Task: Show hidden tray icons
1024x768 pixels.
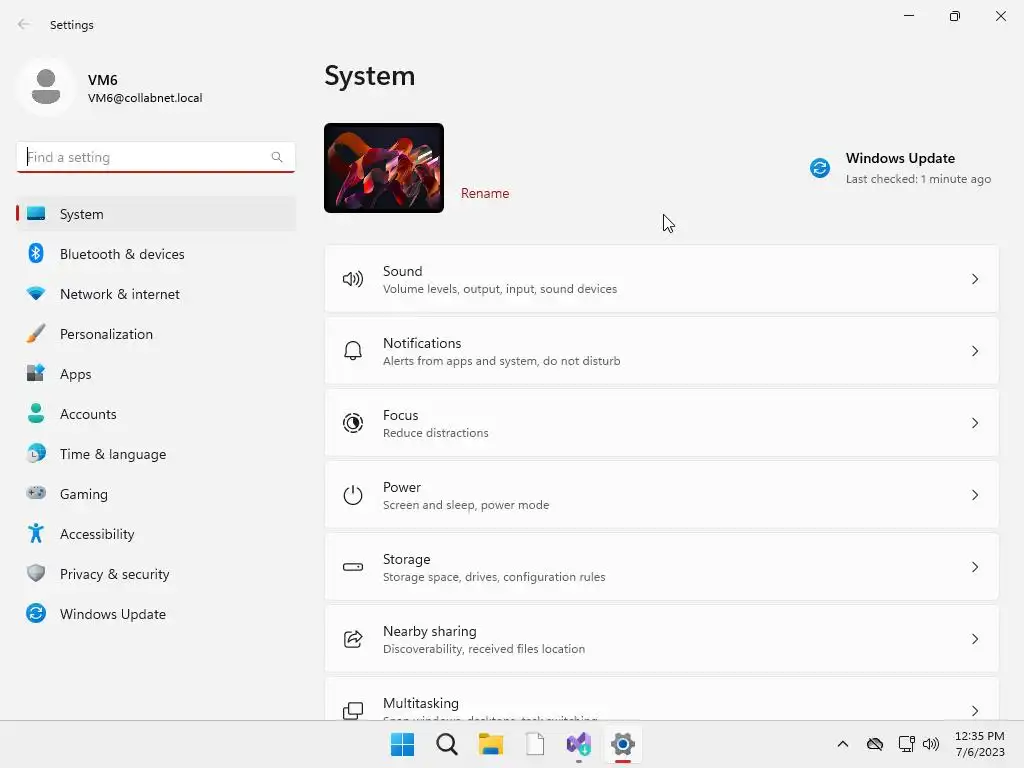Action: 842,744
